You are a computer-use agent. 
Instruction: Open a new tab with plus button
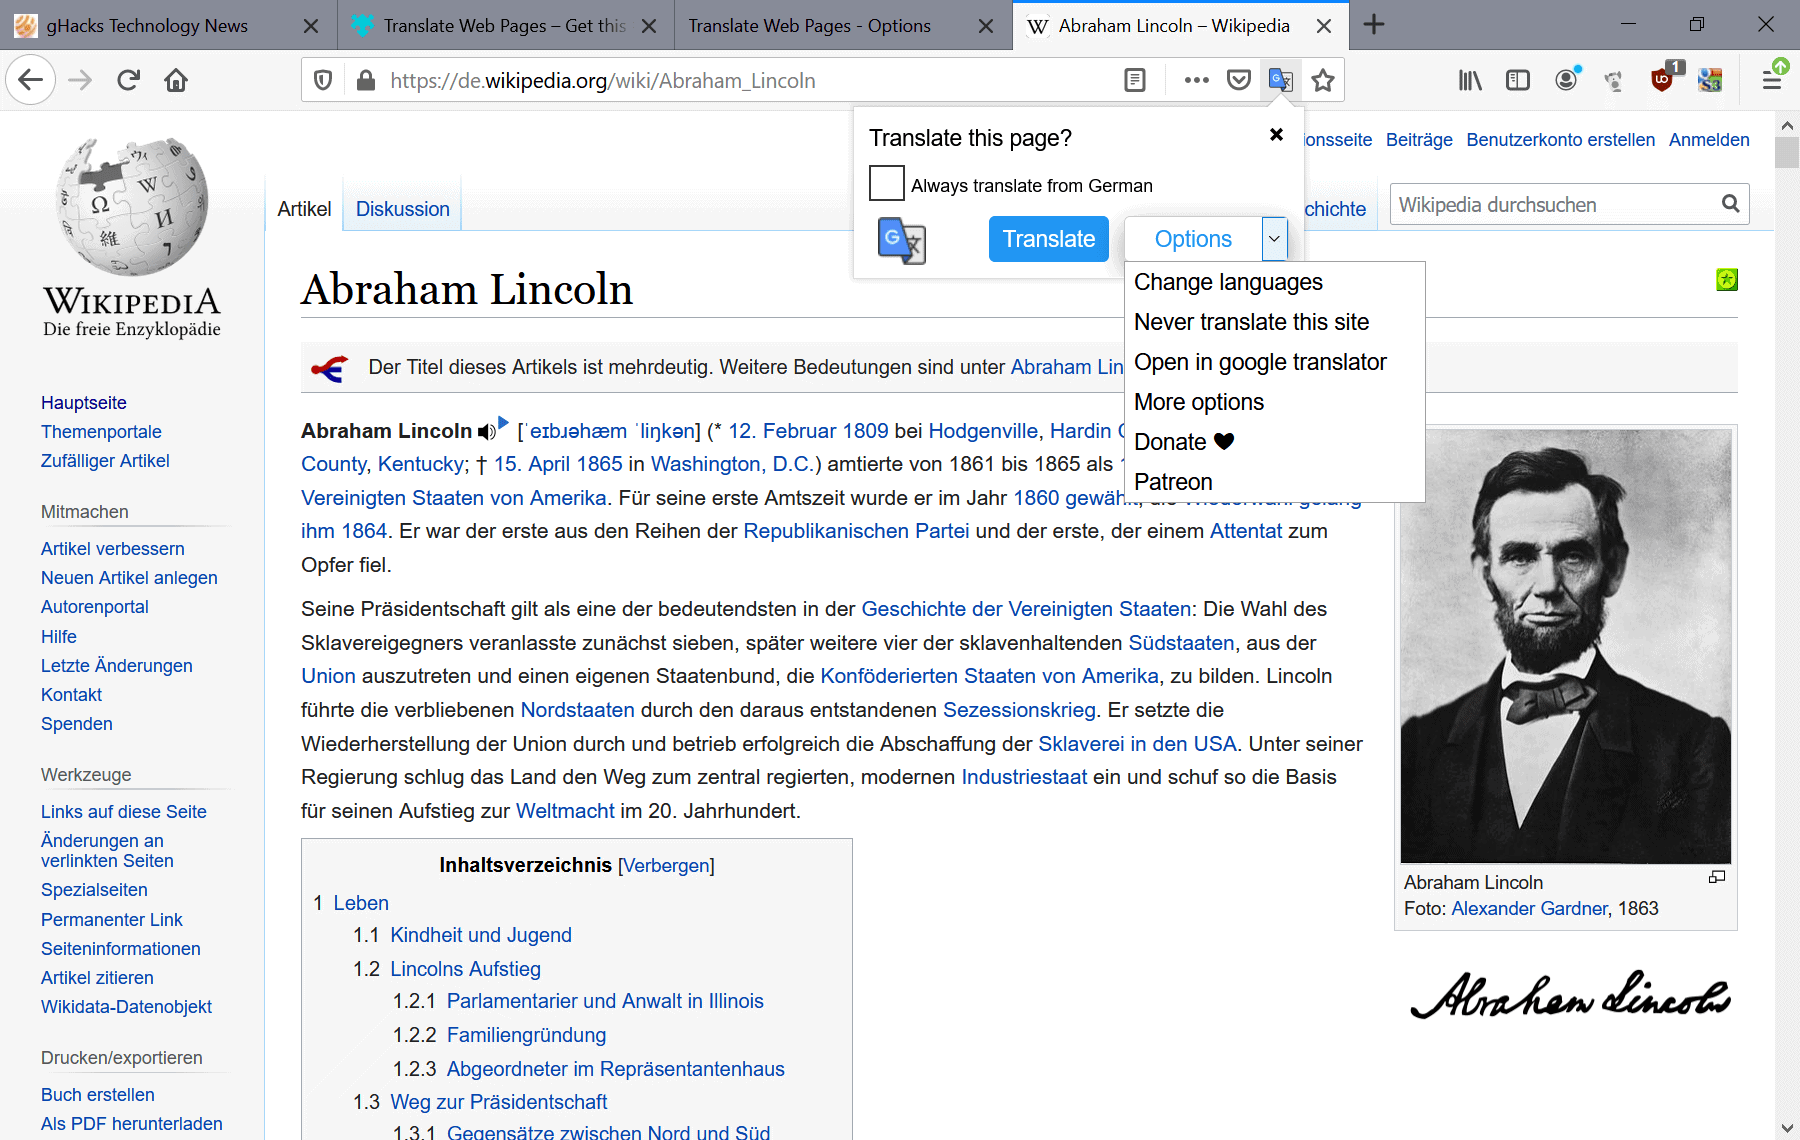(1374, 25)
